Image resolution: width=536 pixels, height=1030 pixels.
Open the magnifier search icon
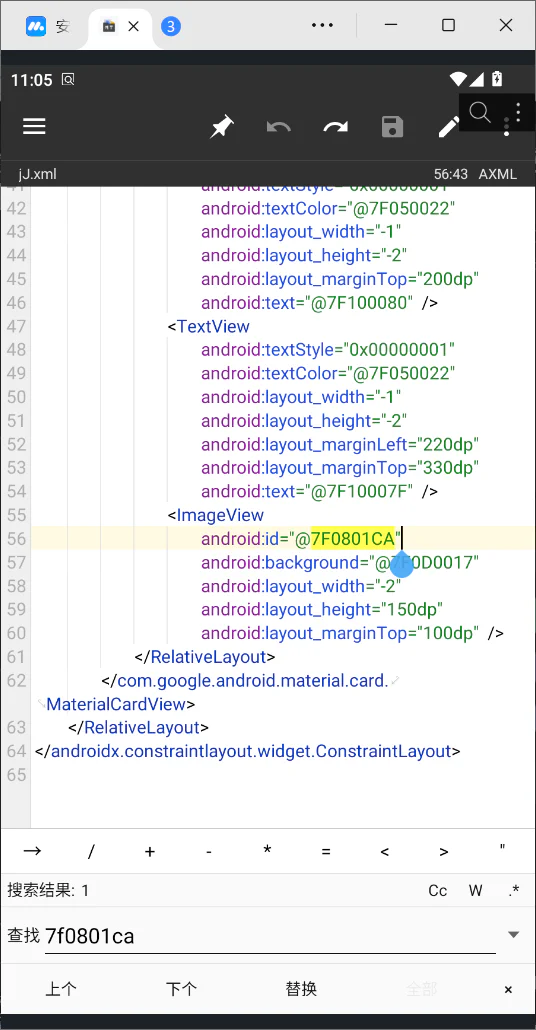click(x=480, y=113)
